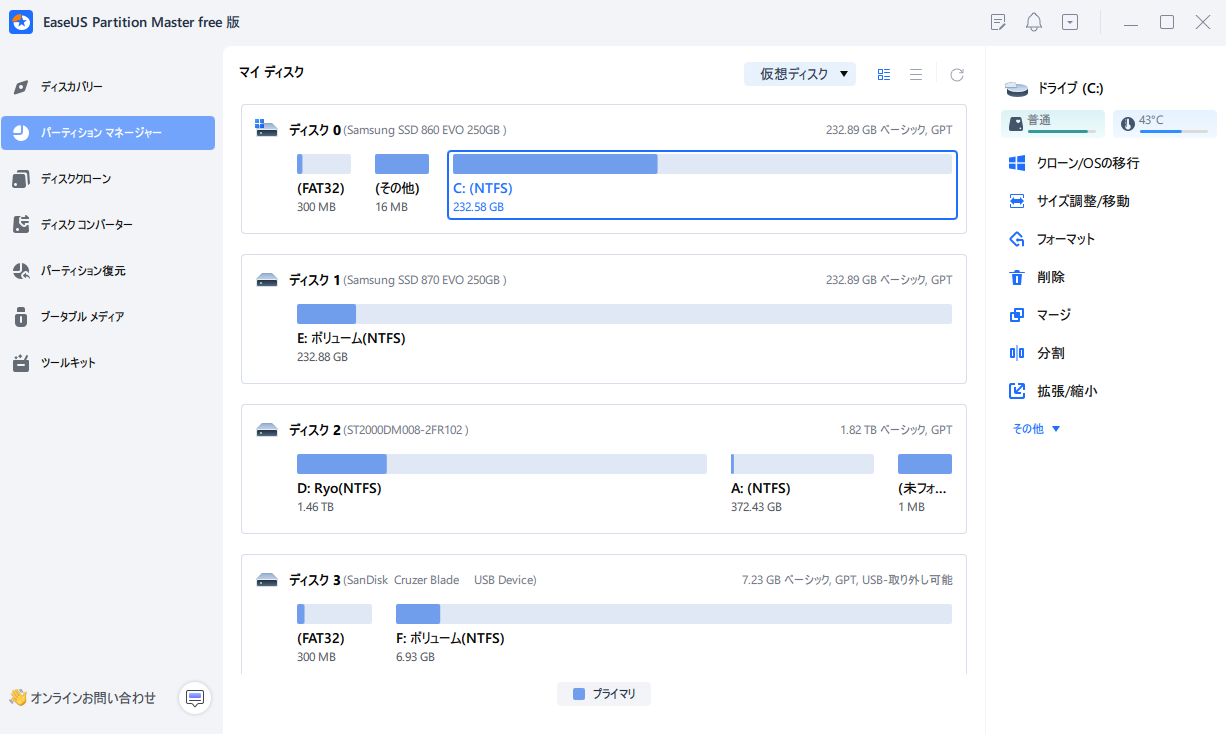Click the 分割 split icon

(x=1017, y=353)
